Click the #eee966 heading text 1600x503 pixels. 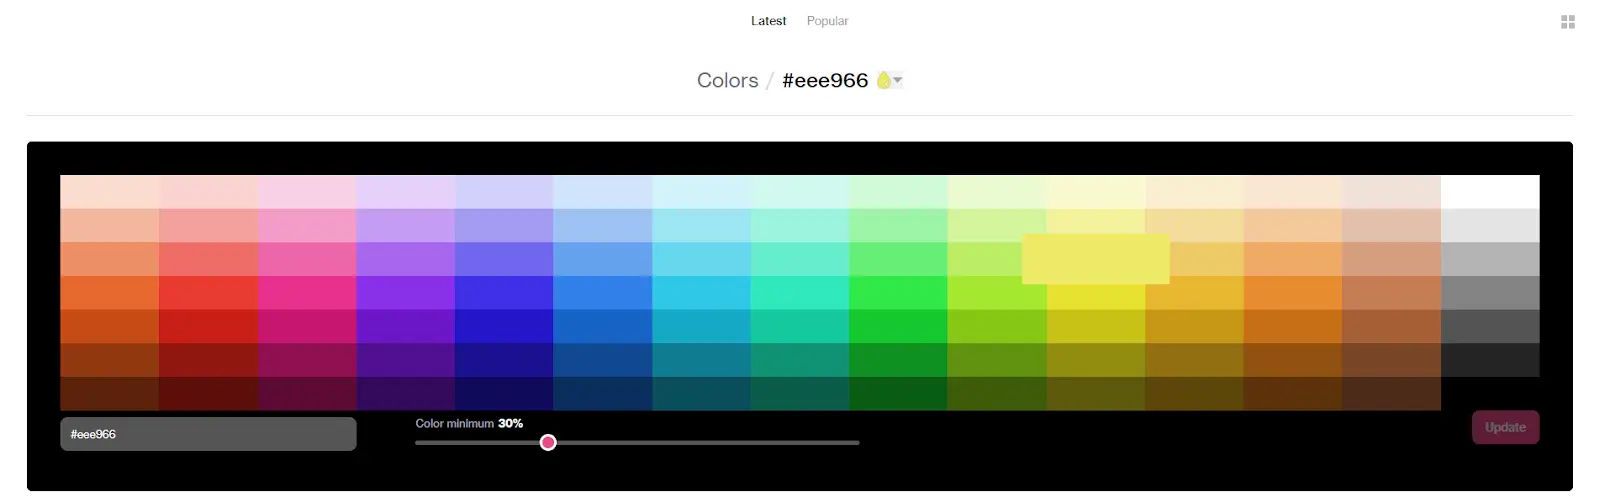pyautogui.click(x=825, y=80)
